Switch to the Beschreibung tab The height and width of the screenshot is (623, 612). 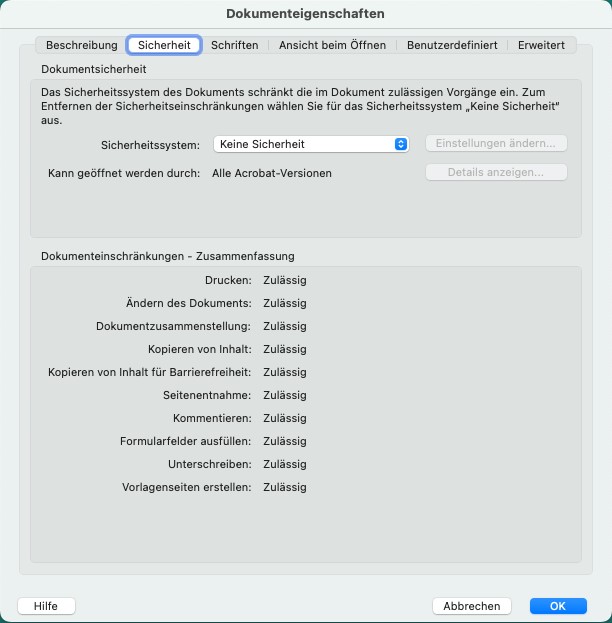(82, 45)
